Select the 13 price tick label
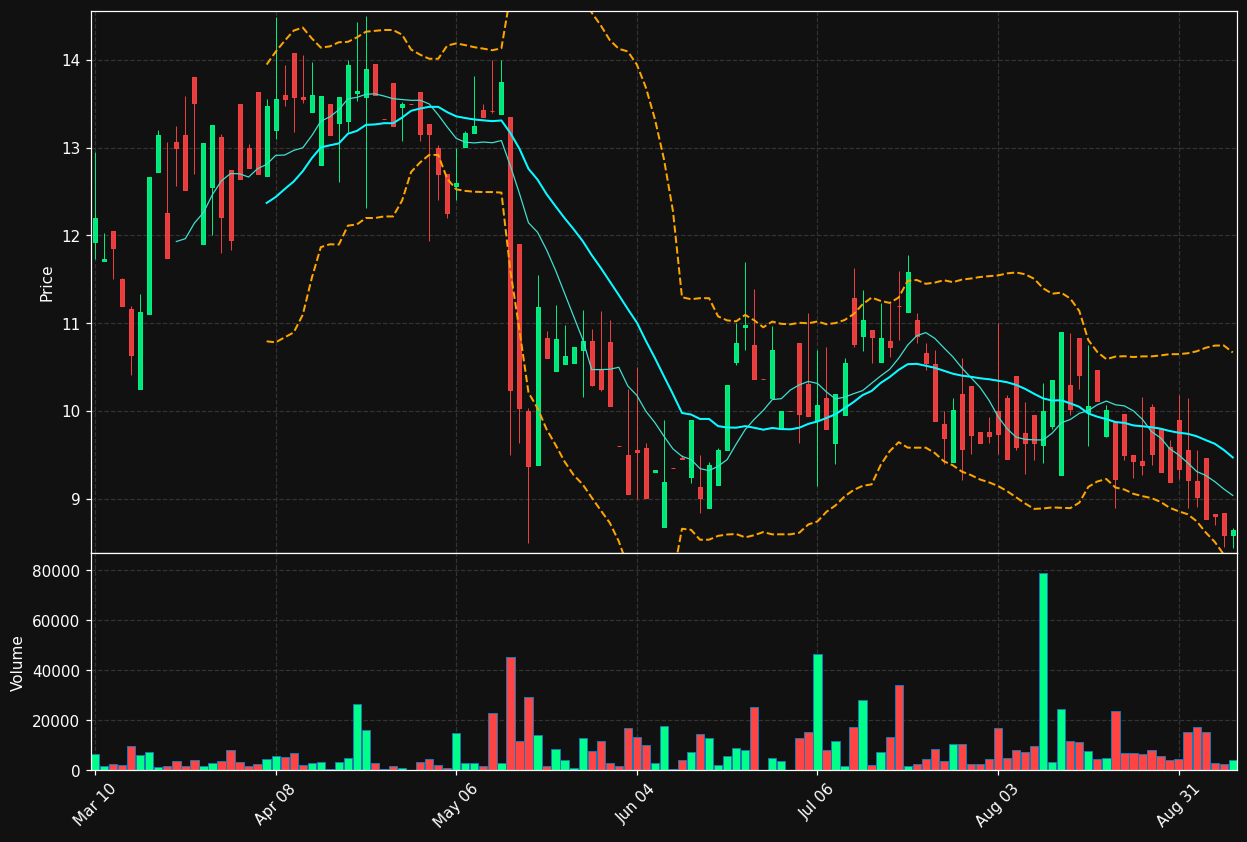 click(x=72, y=149)
